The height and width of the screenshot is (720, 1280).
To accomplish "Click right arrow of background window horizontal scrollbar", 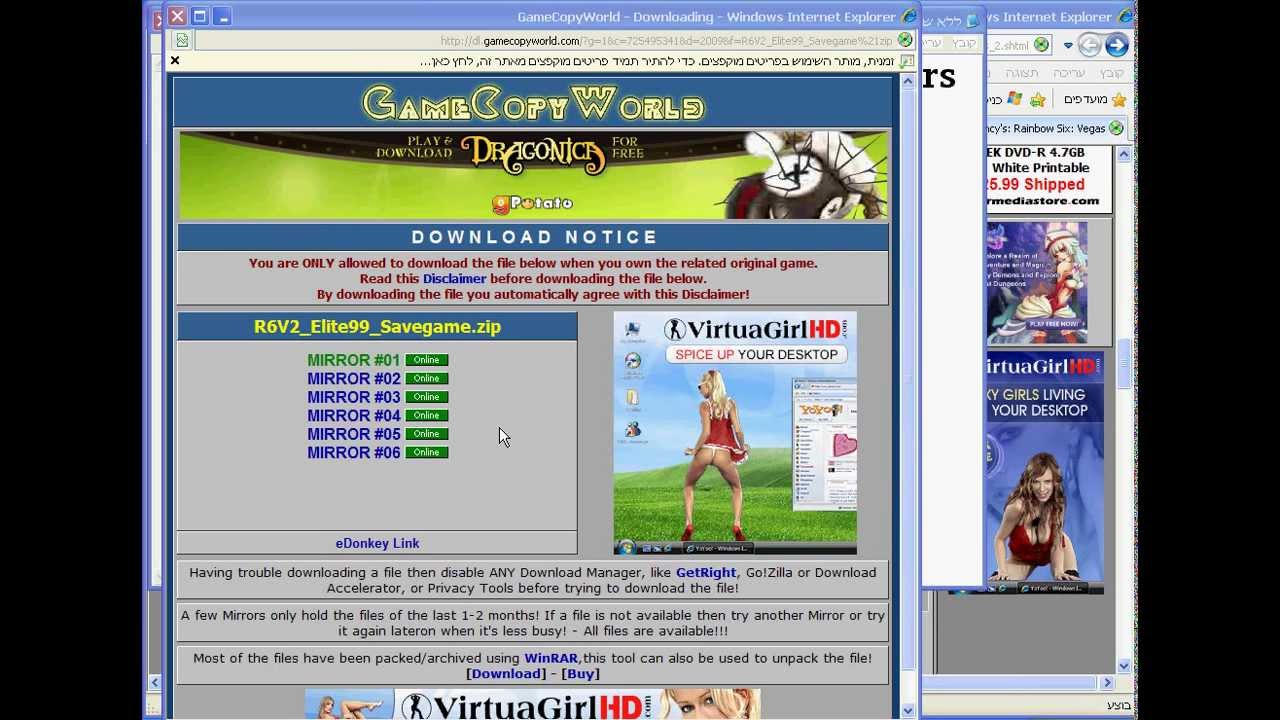I will coord(1107,683).
